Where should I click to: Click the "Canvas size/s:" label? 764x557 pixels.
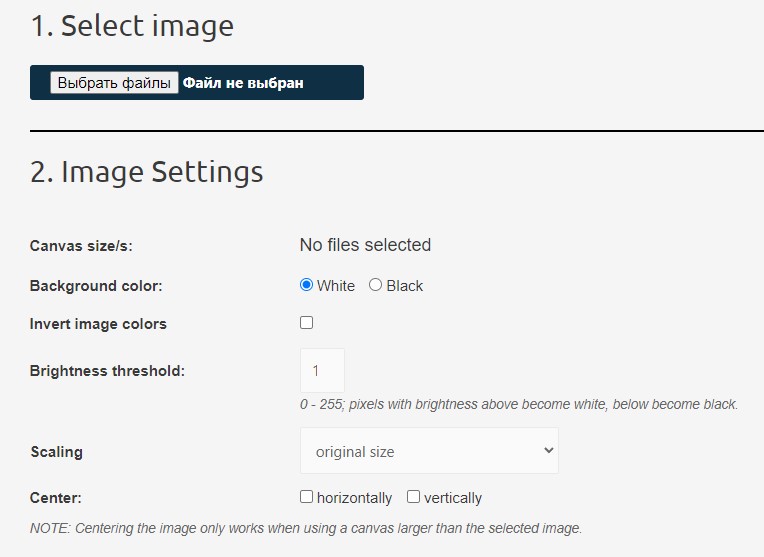point(81,246)
